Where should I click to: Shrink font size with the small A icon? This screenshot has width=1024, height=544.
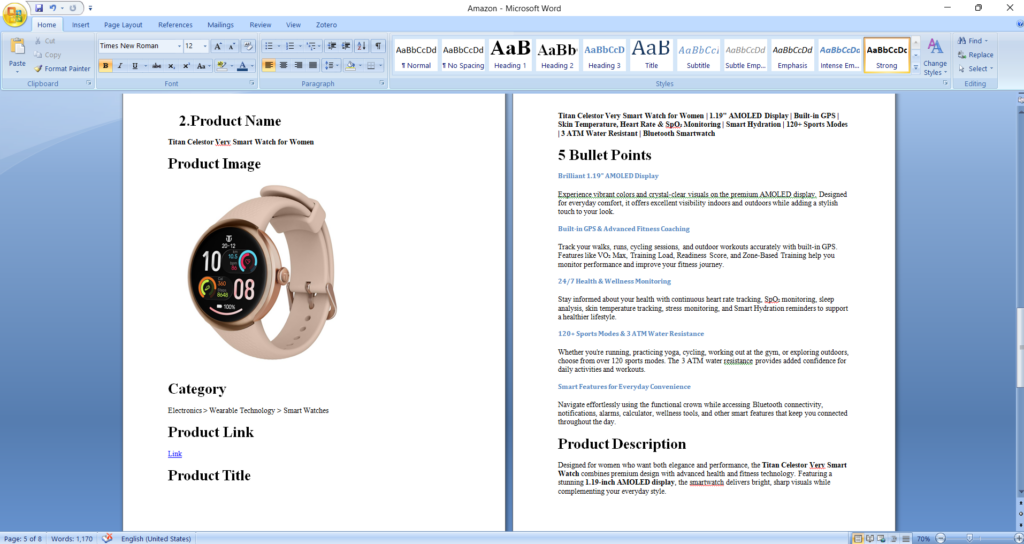click(232, 46)
